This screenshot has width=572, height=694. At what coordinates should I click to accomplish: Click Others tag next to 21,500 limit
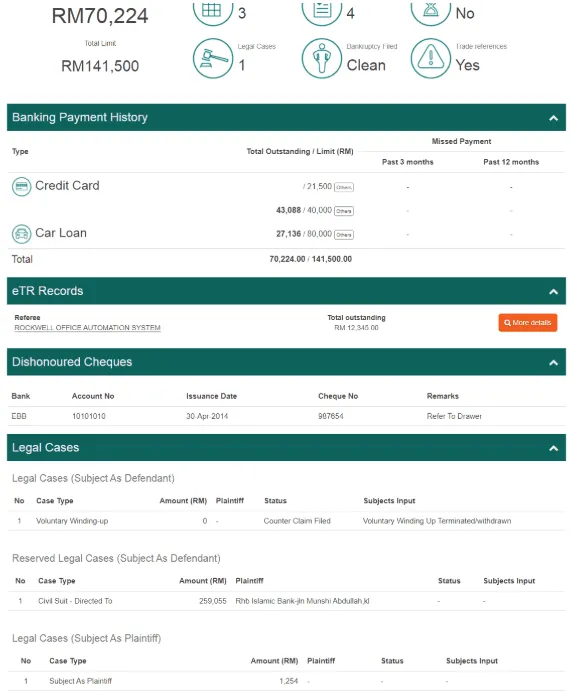click(x=344, y=187)
